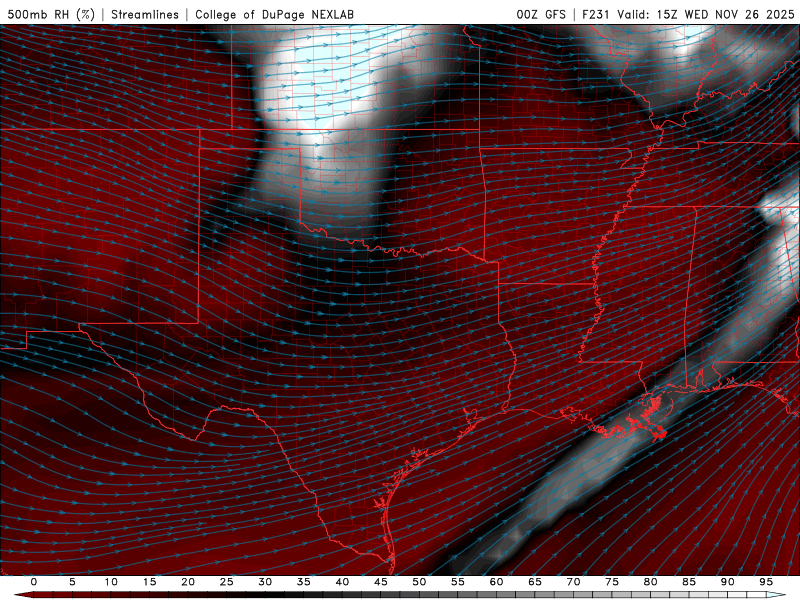Select the '65' label on the color scale
Image resolution: width=800 pixels, height=600 pixels.
[x=535, y=582]
